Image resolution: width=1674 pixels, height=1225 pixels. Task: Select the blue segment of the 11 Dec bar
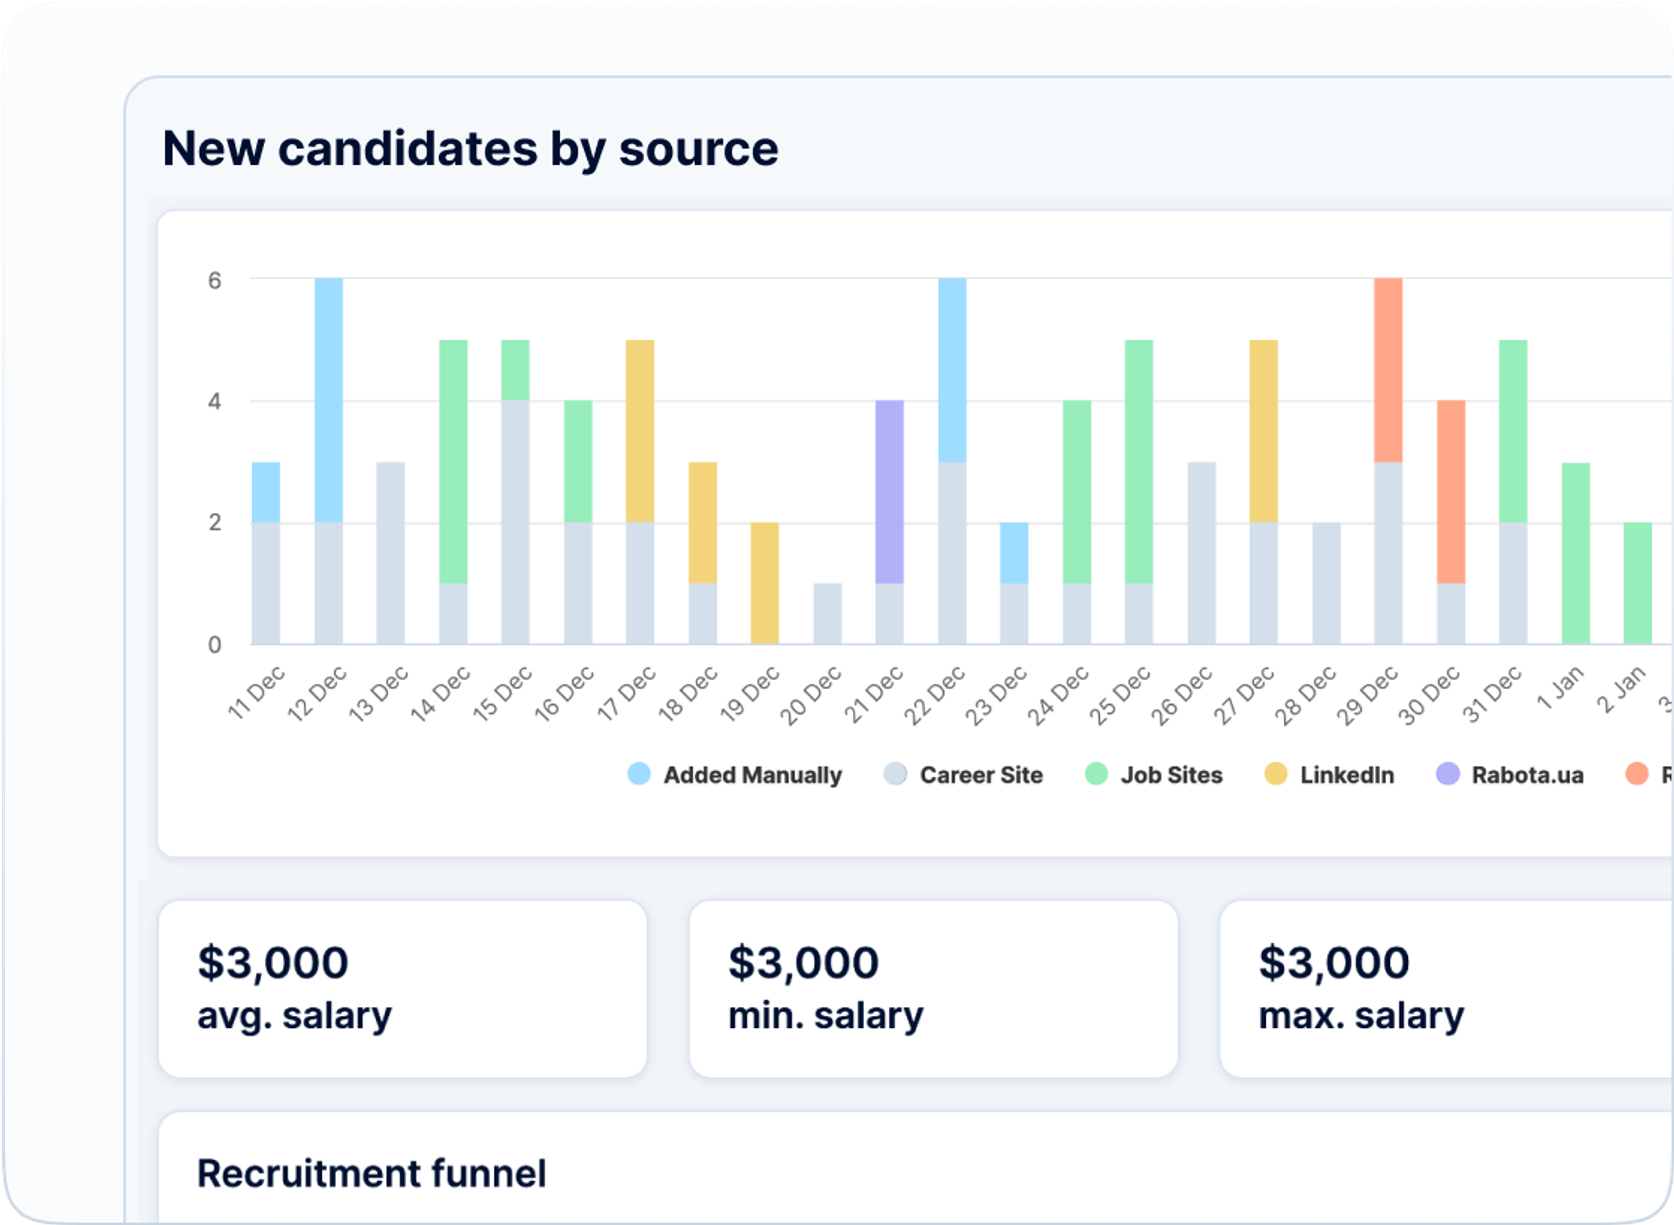266,492
